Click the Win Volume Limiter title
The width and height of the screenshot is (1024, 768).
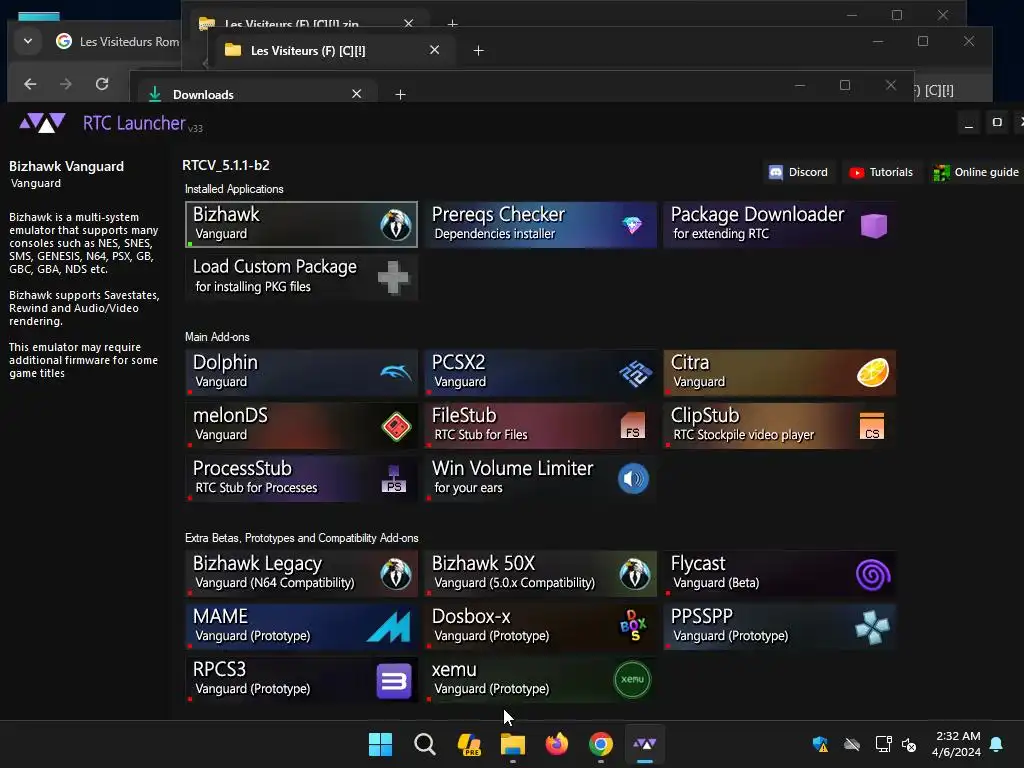point(513,468)
